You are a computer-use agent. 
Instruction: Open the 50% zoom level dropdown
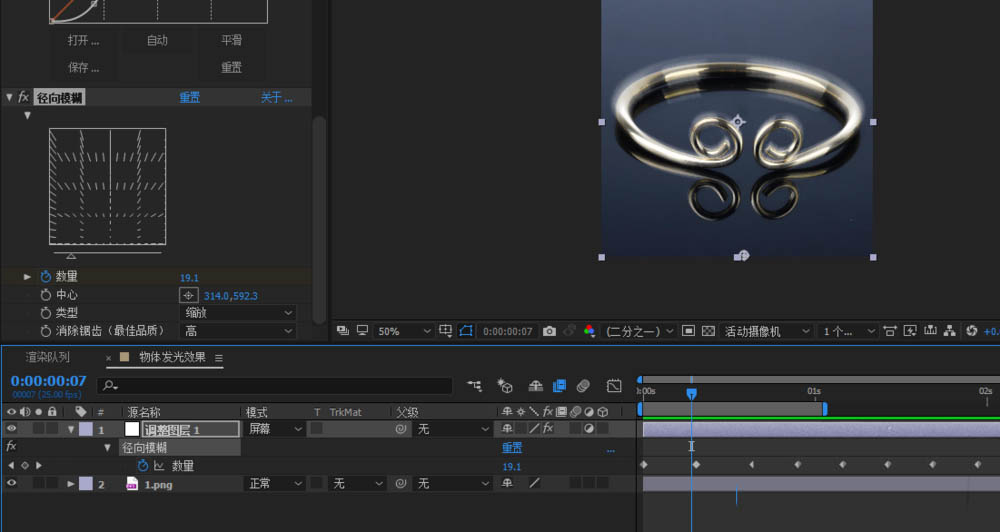tap(405, 331)
